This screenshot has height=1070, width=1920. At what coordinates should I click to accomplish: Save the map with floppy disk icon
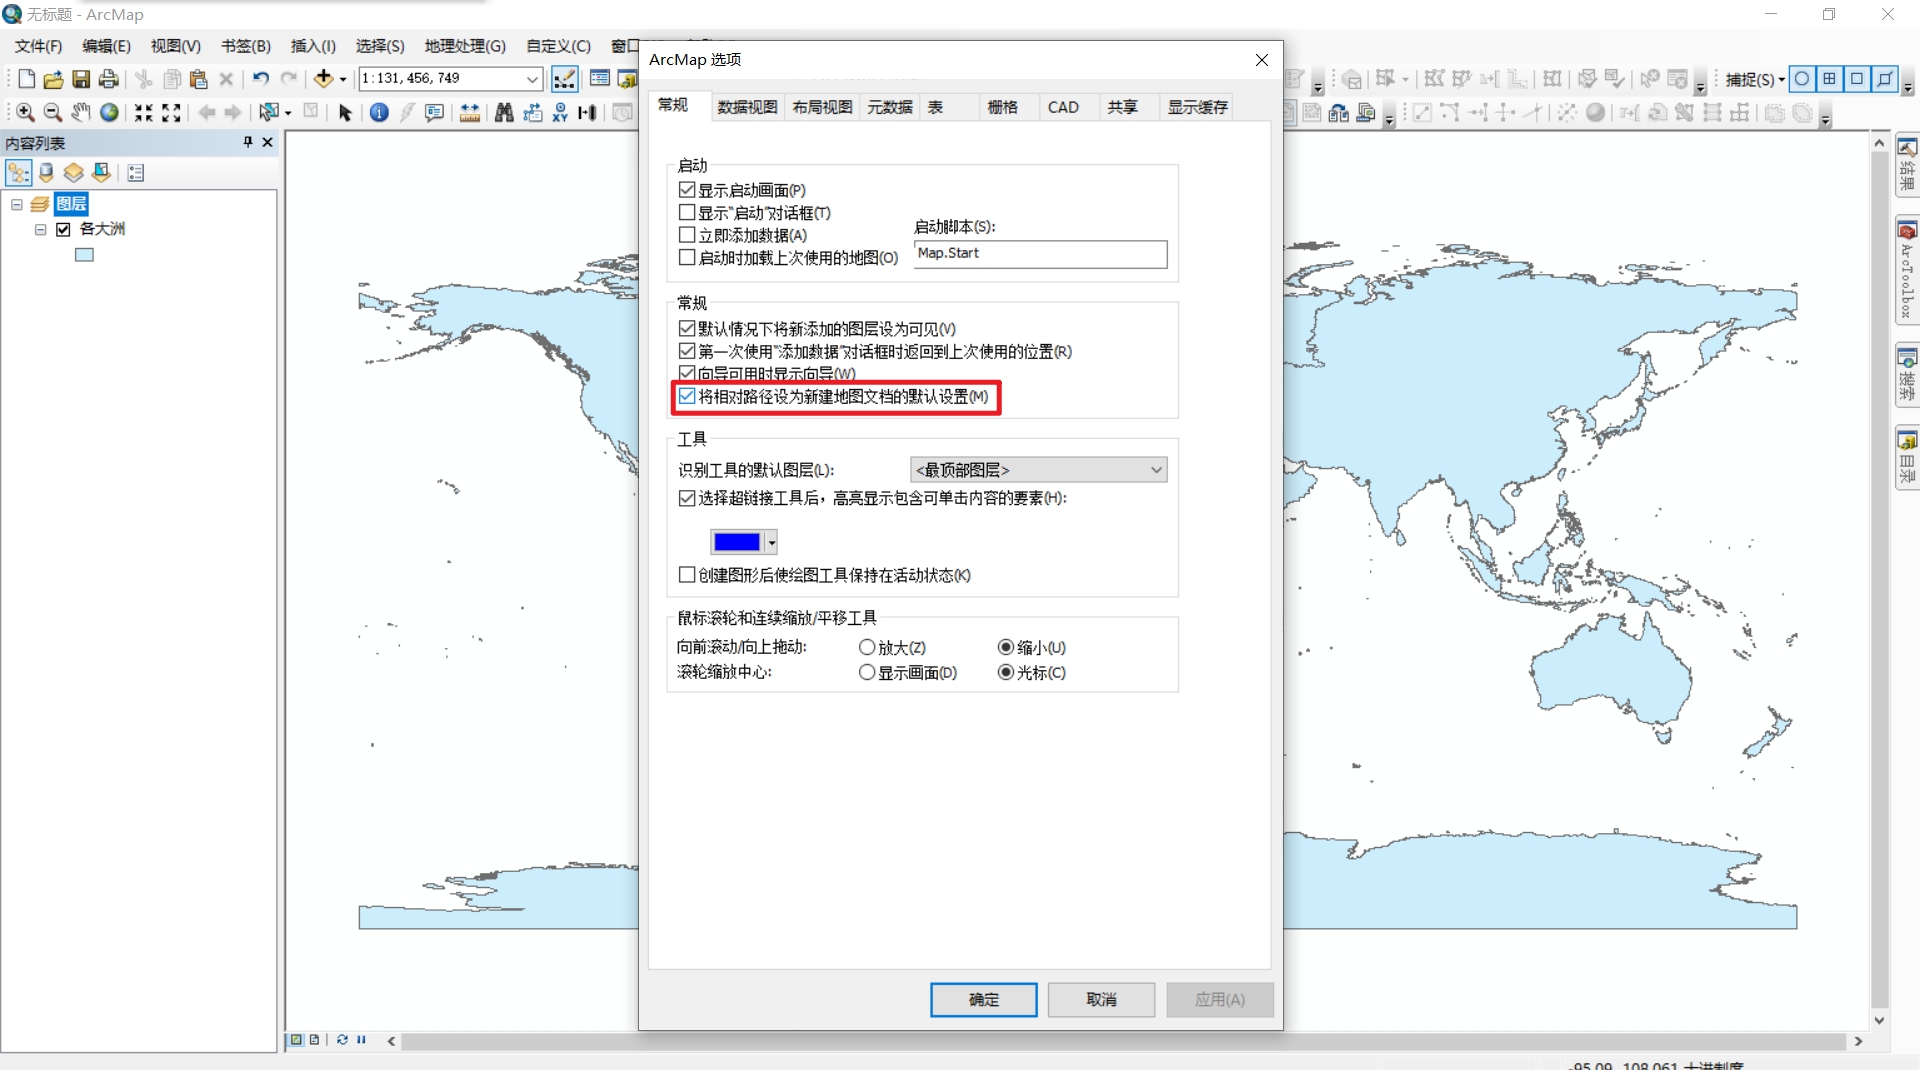click(x=81, y=79)
